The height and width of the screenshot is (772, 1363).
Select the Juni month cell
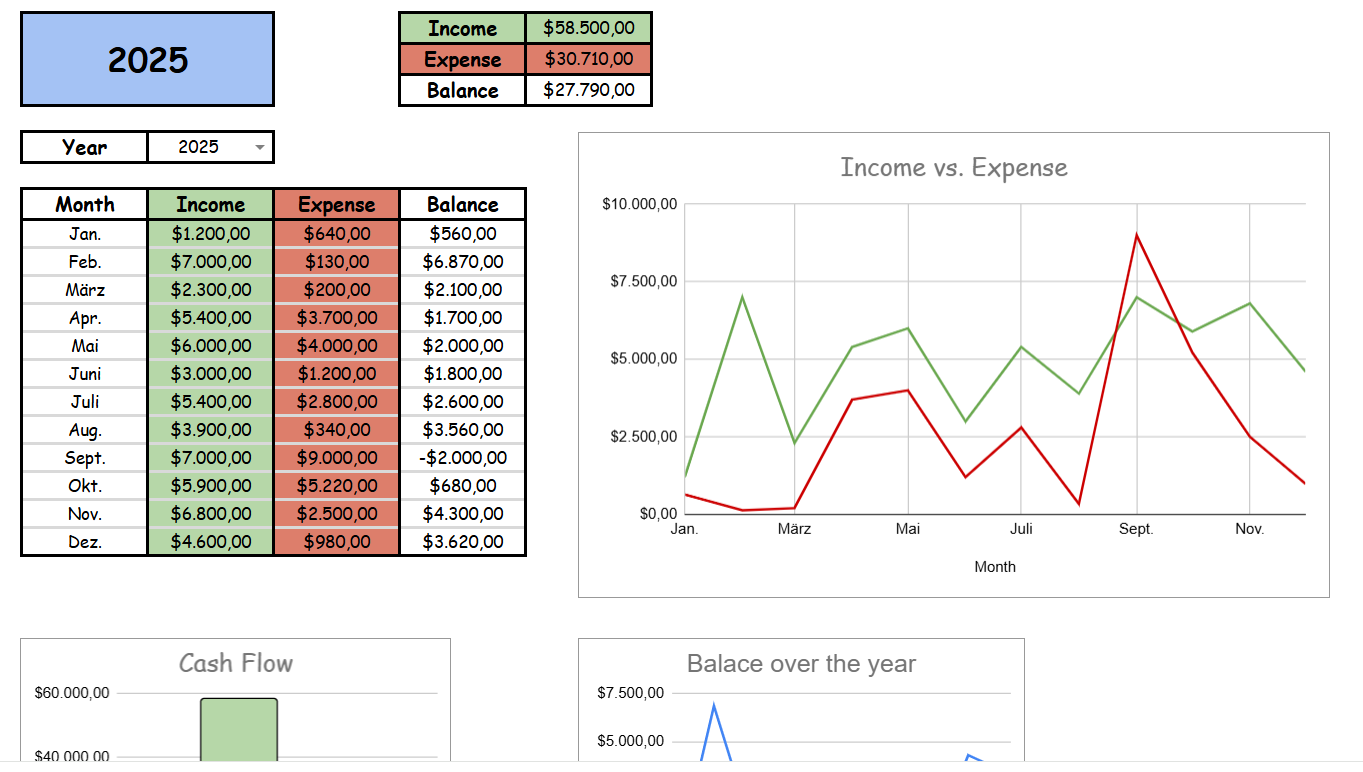[x=85, y=374]
